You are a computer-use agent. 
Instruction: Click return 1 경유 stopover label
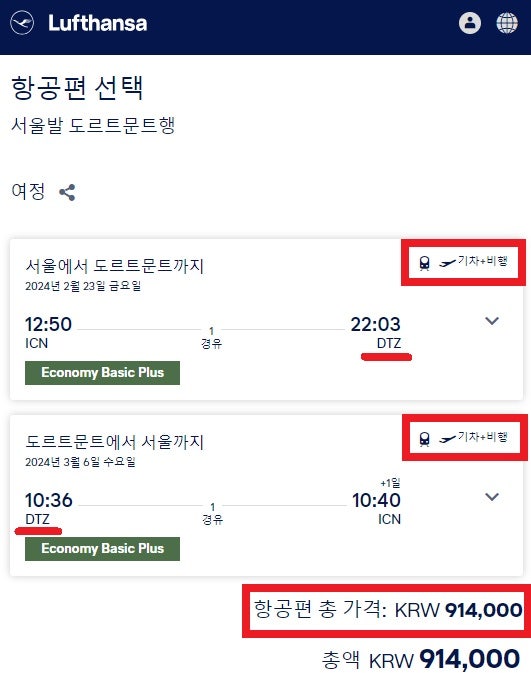point(212,514)
